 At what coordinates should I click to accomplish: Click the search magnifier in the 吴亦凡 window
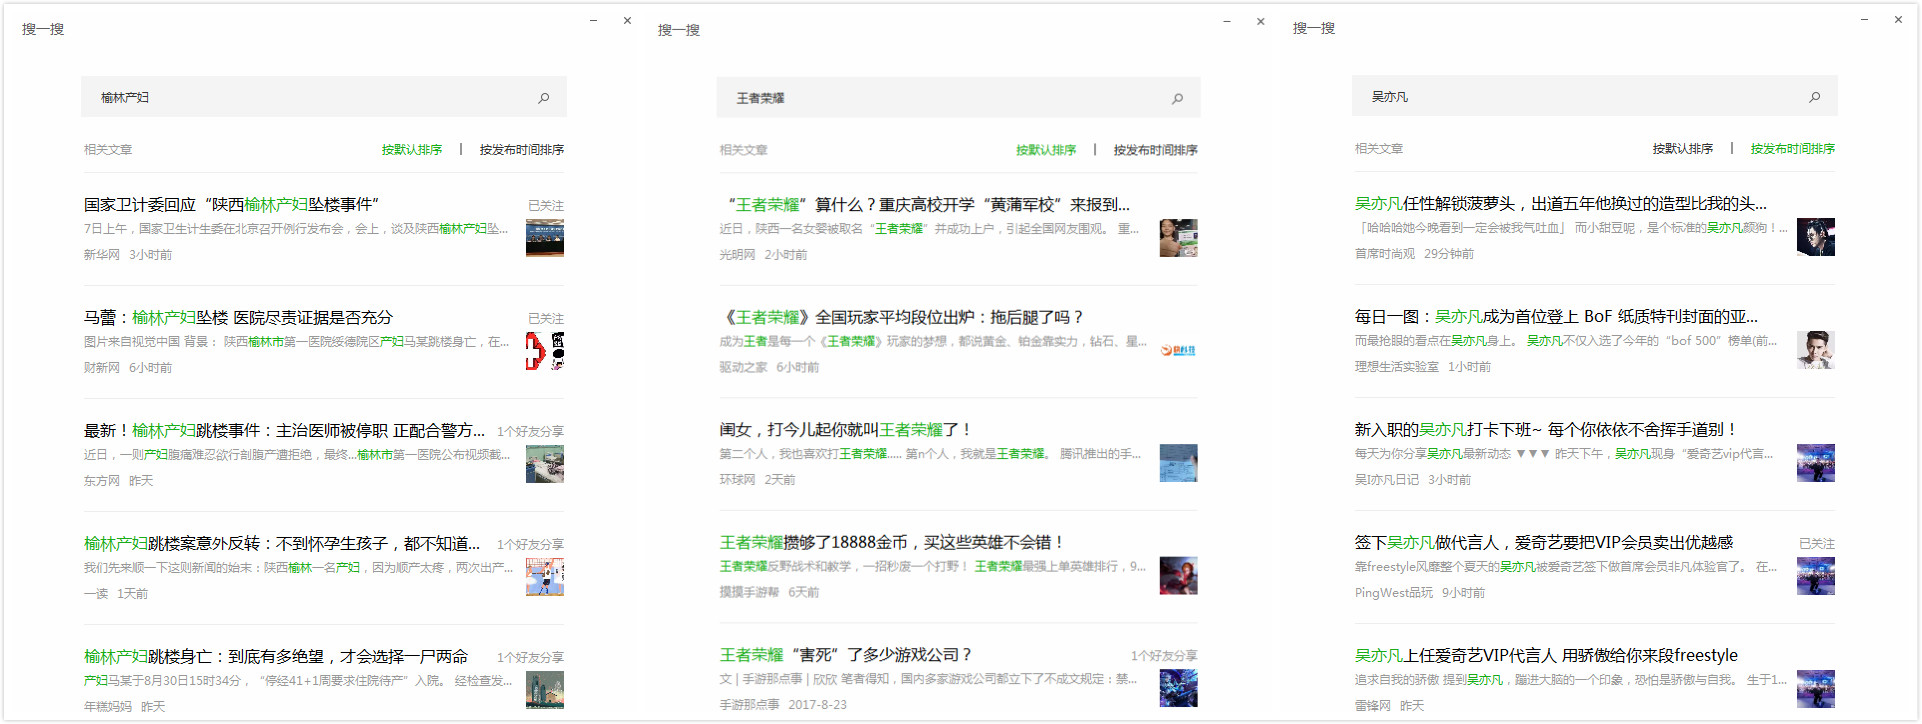(x=1815, y=97)
